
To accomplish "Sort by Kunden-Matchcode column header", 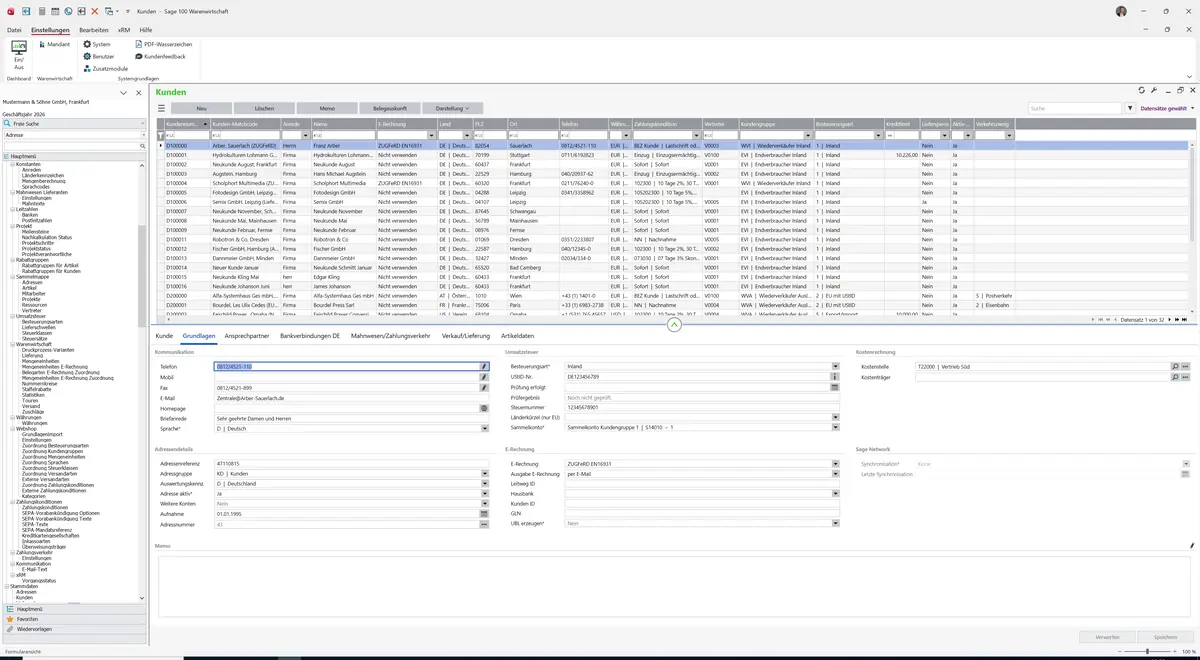I will click(x=245, y=123).
